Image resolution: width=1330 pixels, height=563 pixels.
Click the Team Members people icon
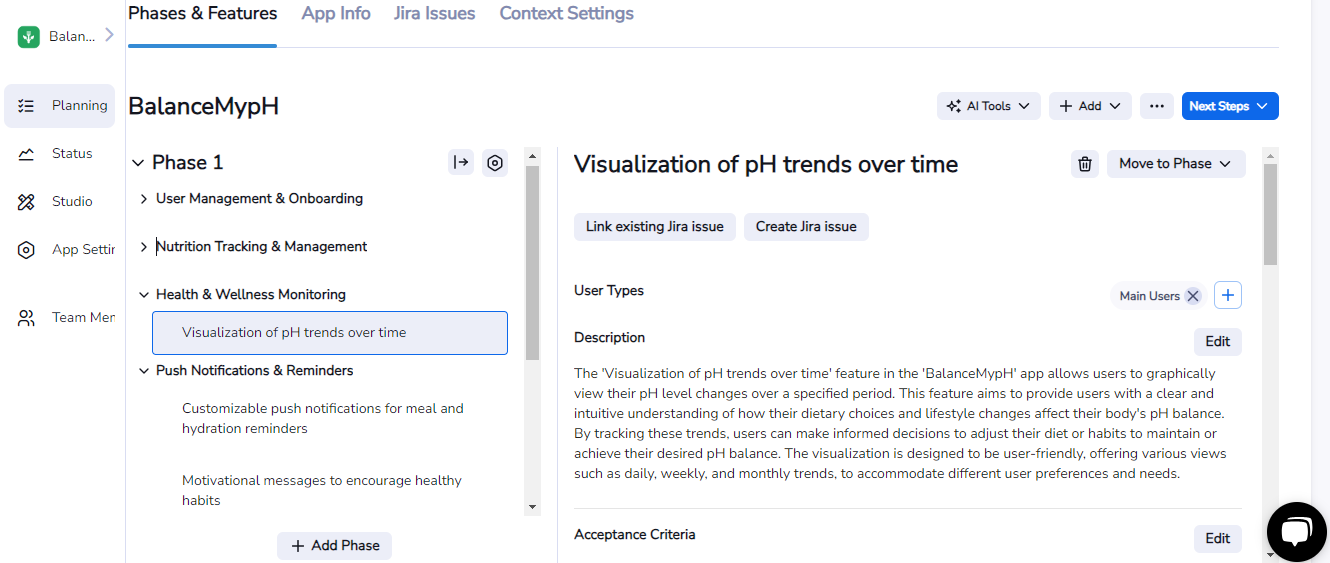[27, 318]
